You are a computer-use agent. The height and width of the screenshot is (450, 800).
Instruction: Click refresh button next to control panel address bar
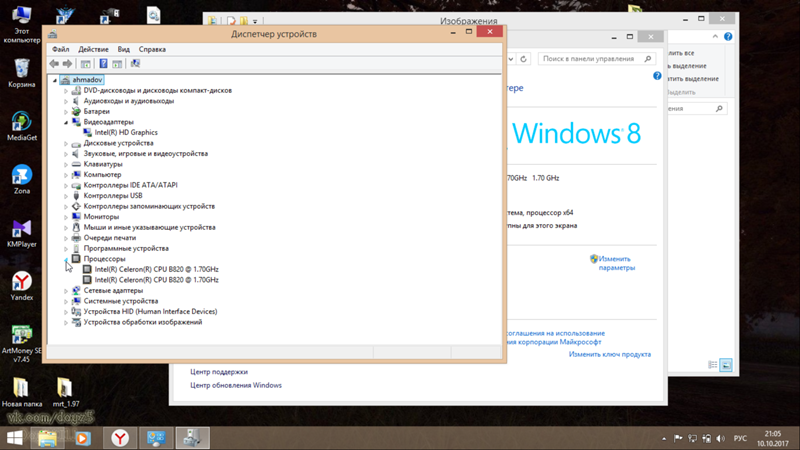(523, 59)
